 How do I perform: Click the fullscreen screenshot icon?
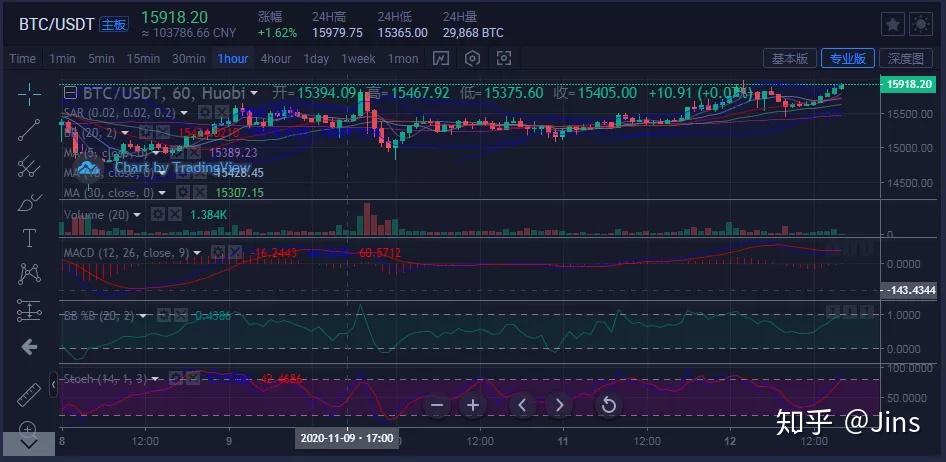pos(504,59)
